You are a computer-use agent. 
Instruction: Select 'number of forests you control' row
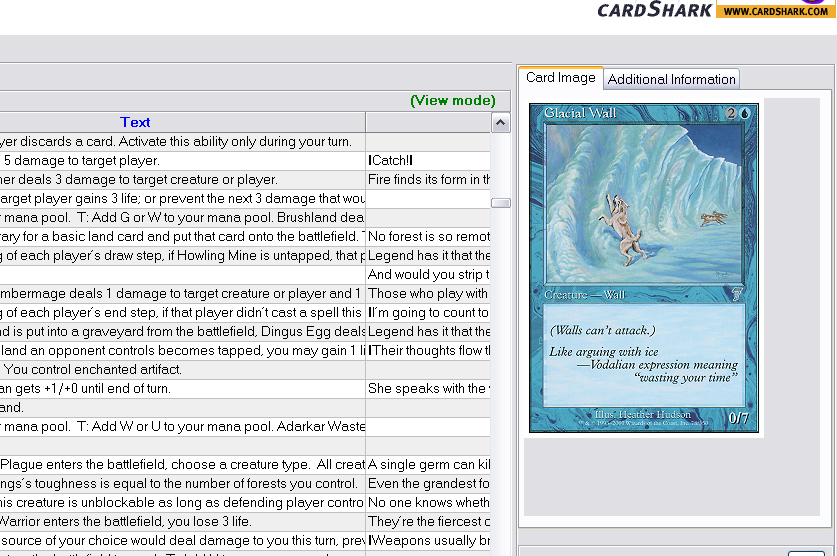183,484
